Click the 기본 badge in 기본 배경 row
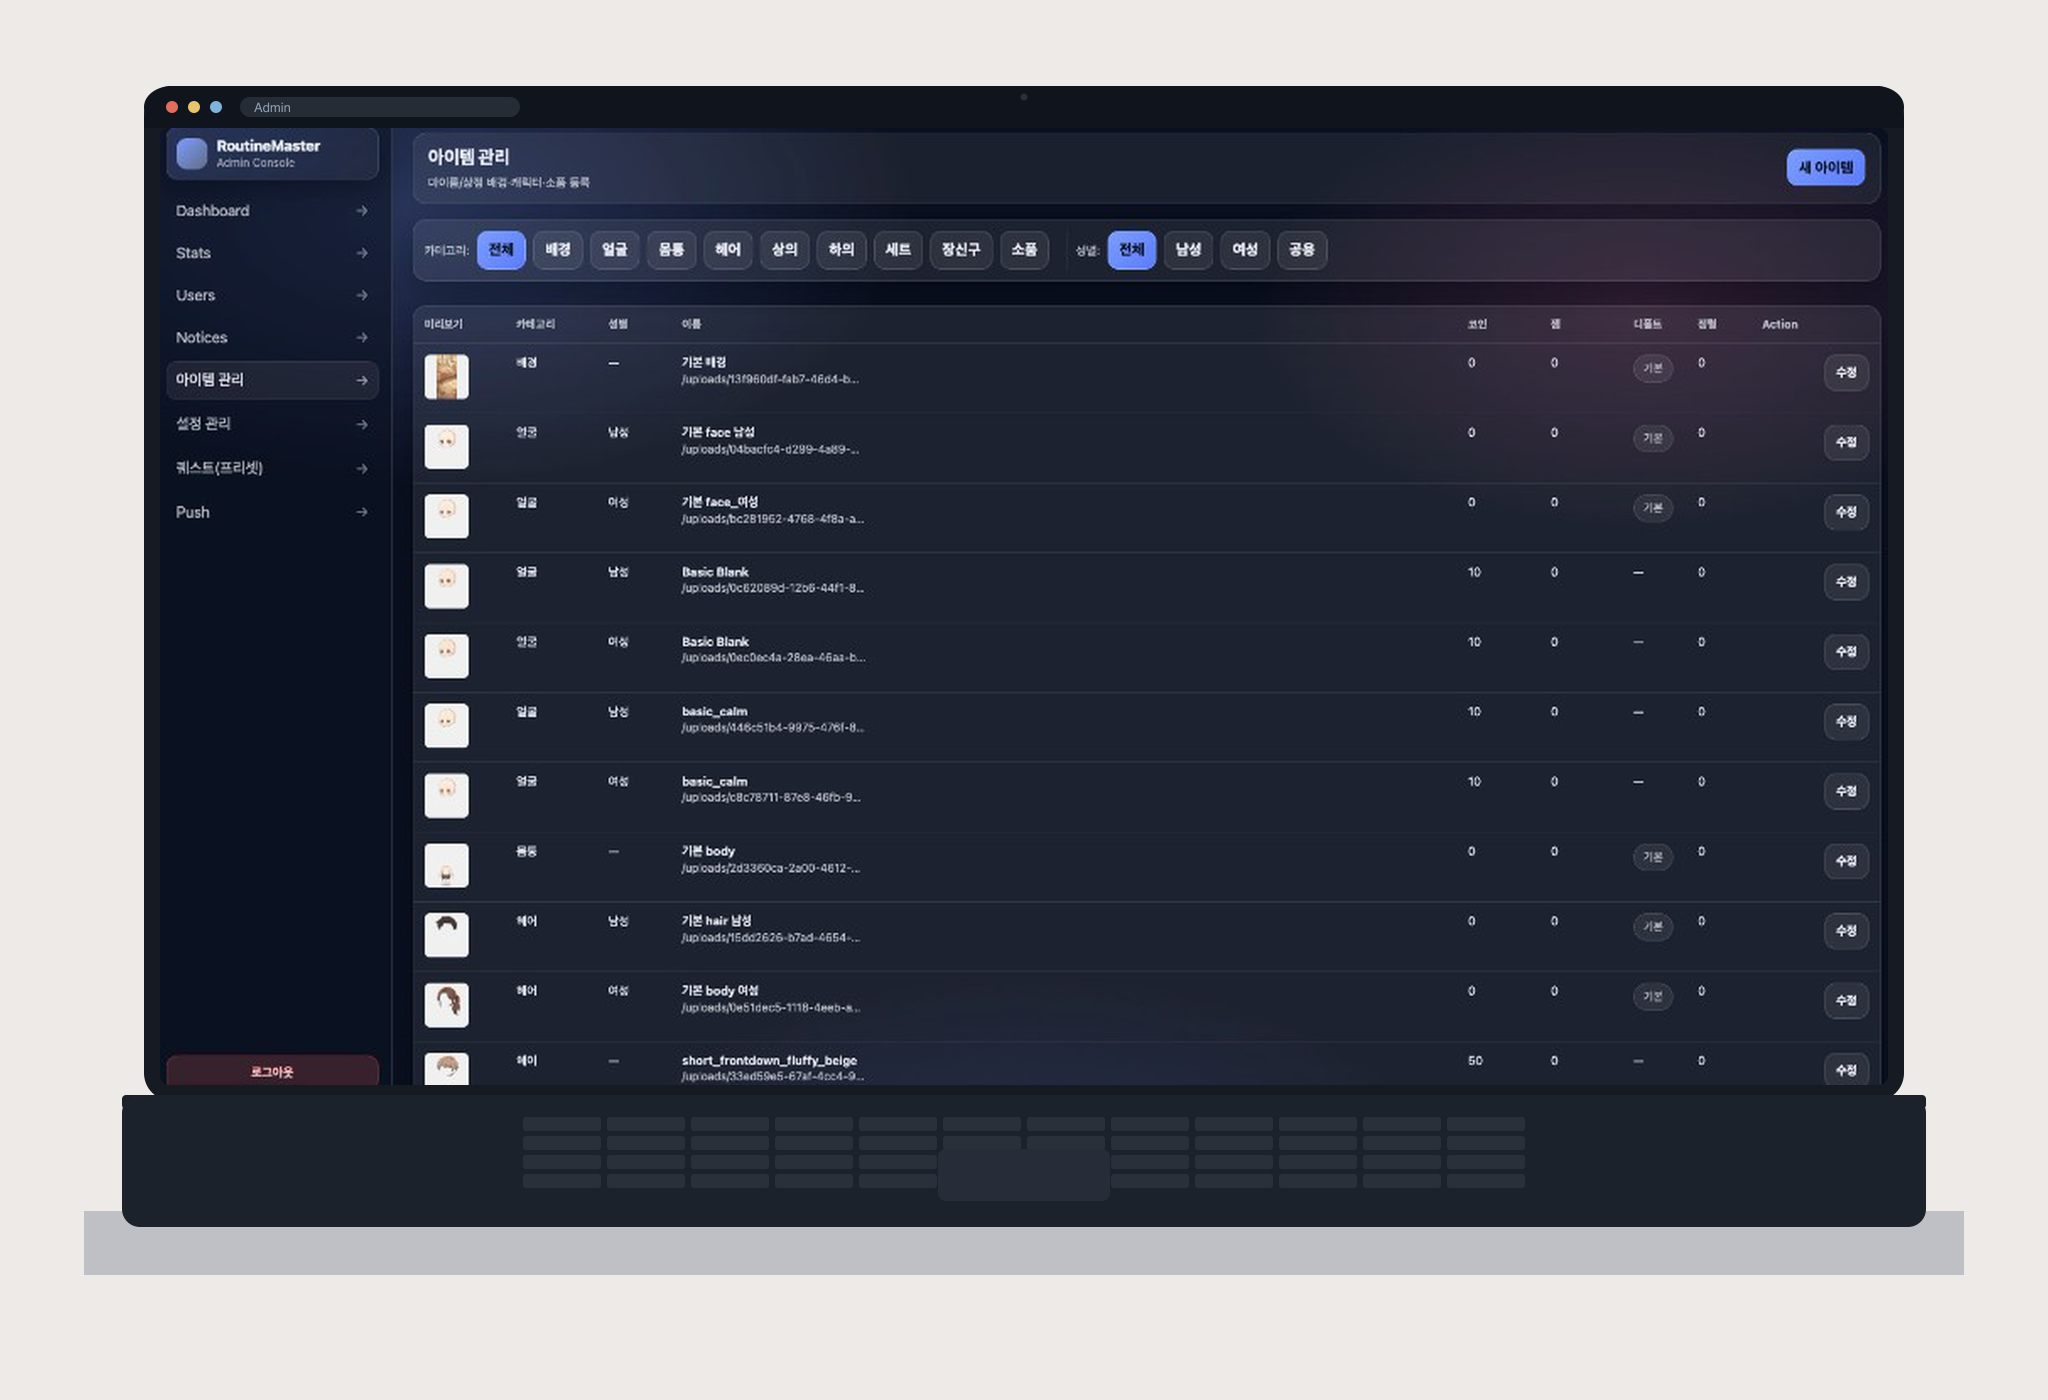Screen dimensions: 2048x1400 click(x=1652, y=368)
